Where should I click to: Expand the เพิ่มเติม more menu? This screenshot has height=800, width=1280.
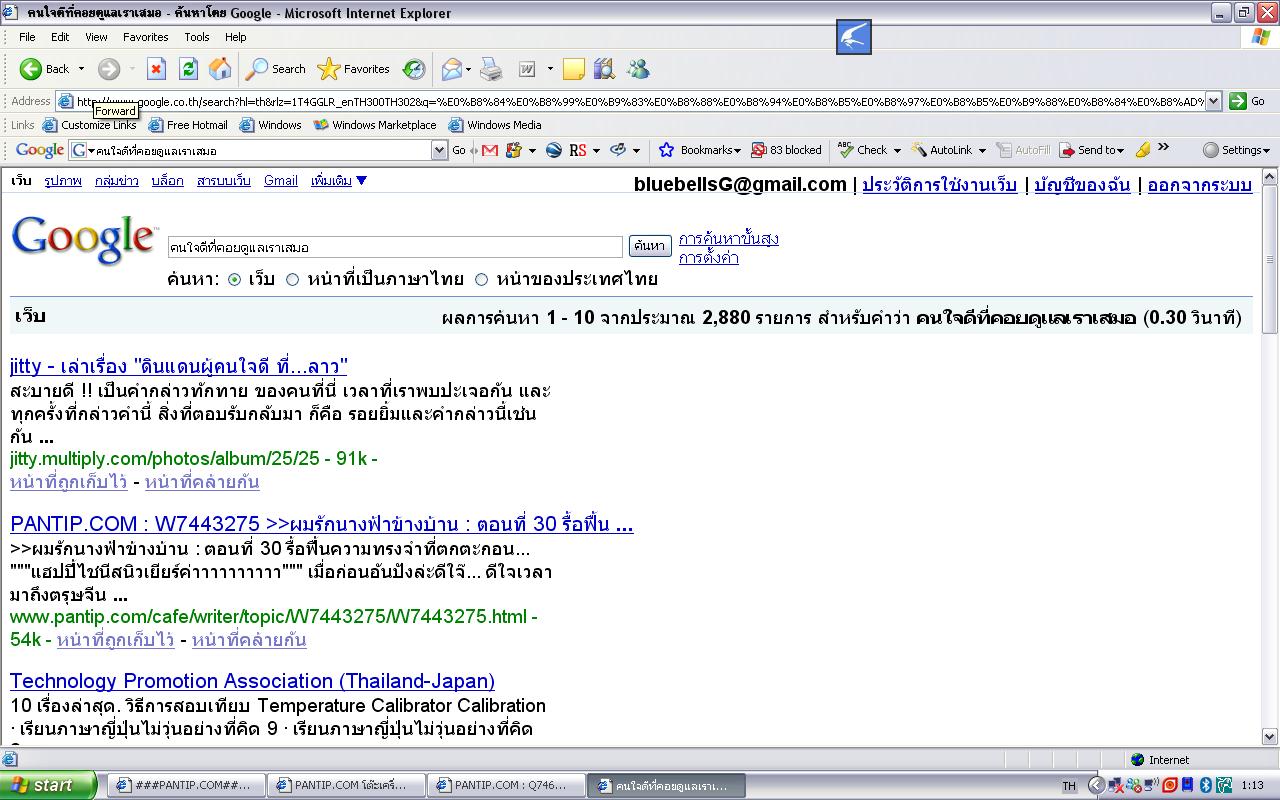coord(339,181)
